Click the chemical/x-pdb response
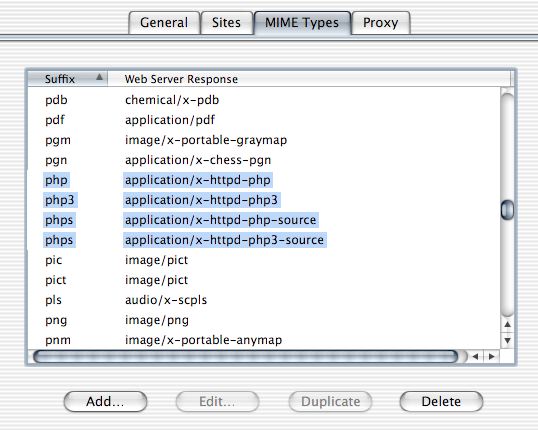Screen dimensions: 538x430 click(x=172, y=100)
